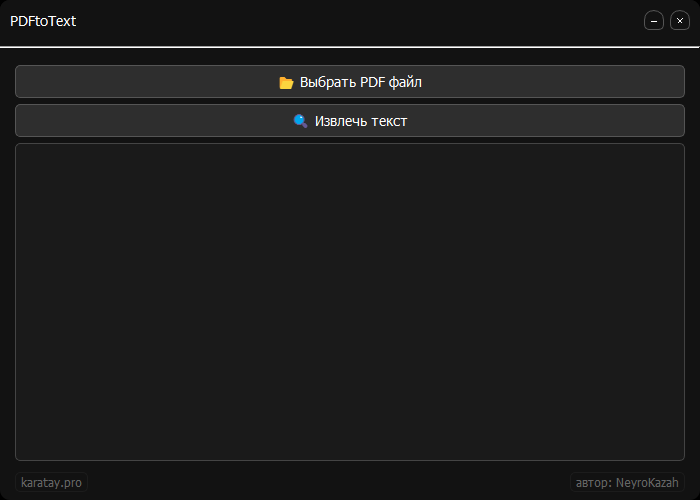Focus the empty extracted text area
Viewport: 700px width, 500px height.
[x=350, y=302]
